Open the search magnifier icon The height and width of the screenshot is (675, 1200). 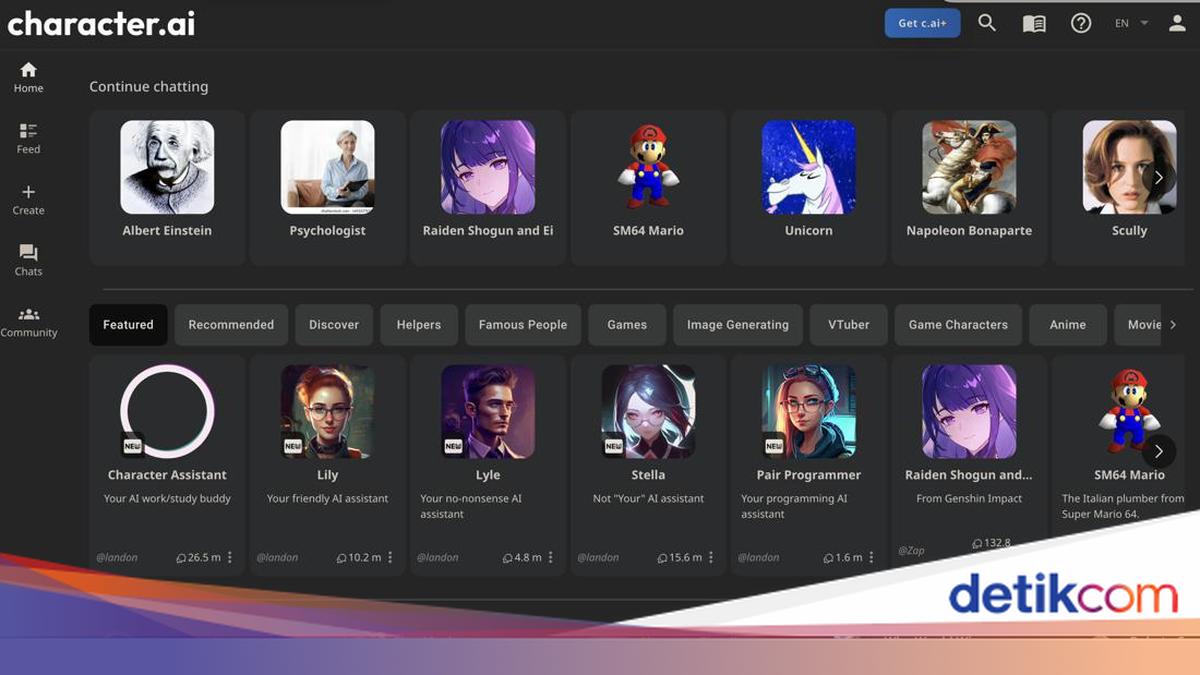pyautogui.click(x=987, y=22)
